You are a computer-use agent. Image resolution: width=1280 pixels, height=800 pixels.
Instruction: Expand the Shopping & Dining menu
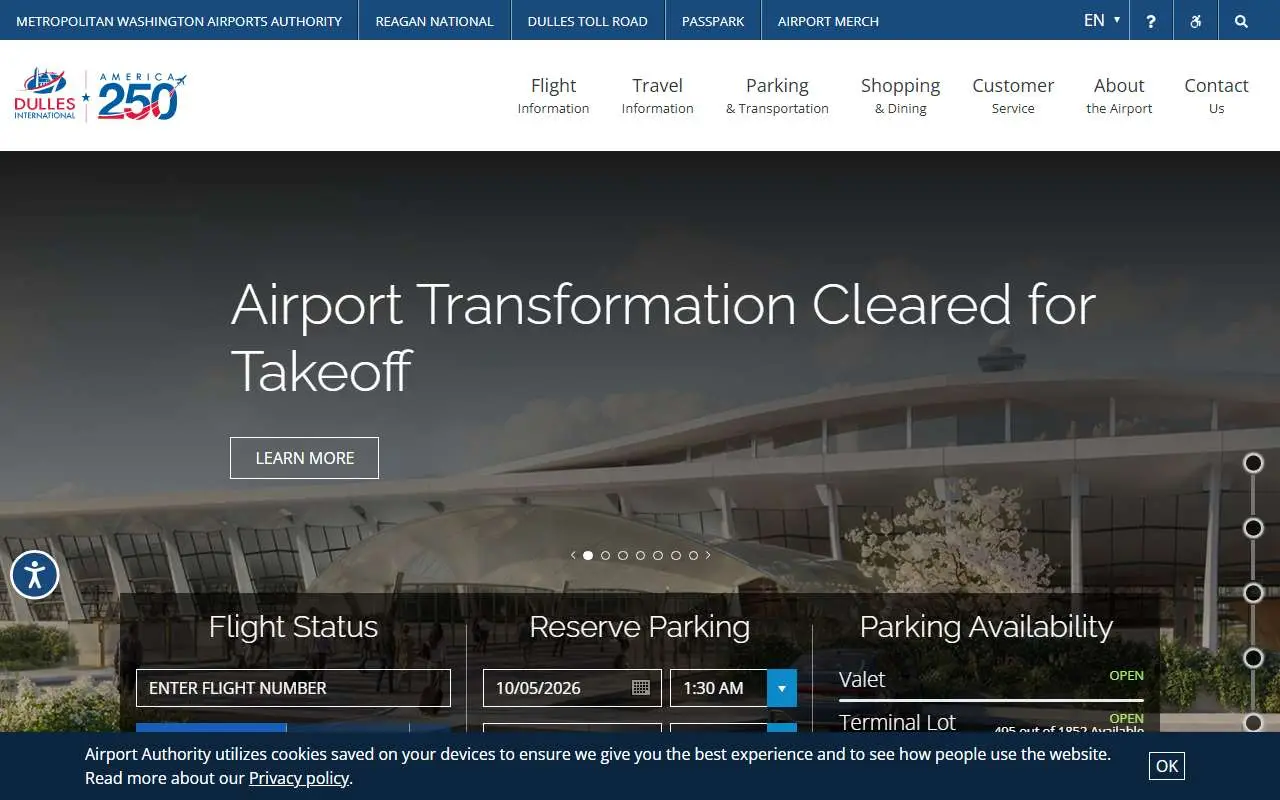(900, 96)
